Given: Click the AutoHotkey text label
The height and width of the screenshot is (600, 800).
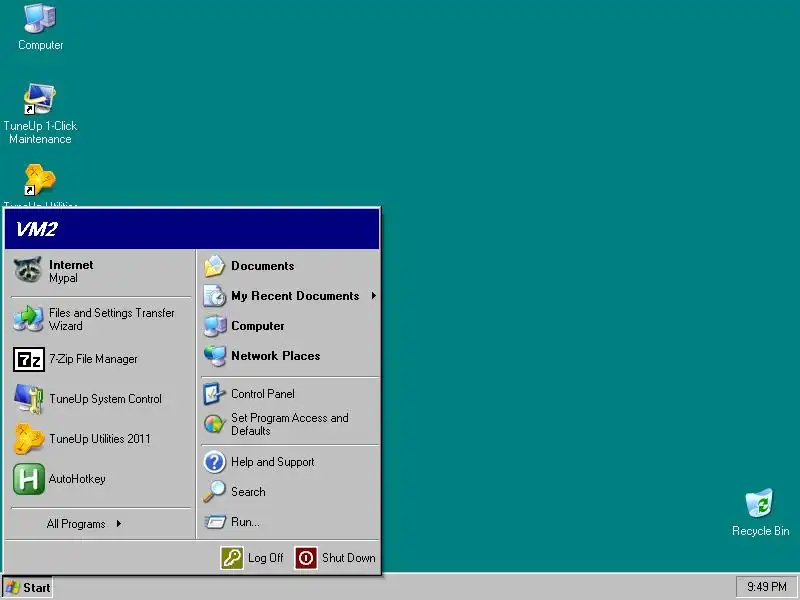Looking at the screenshot, I should pyautogui.click(x=77, y=479).
